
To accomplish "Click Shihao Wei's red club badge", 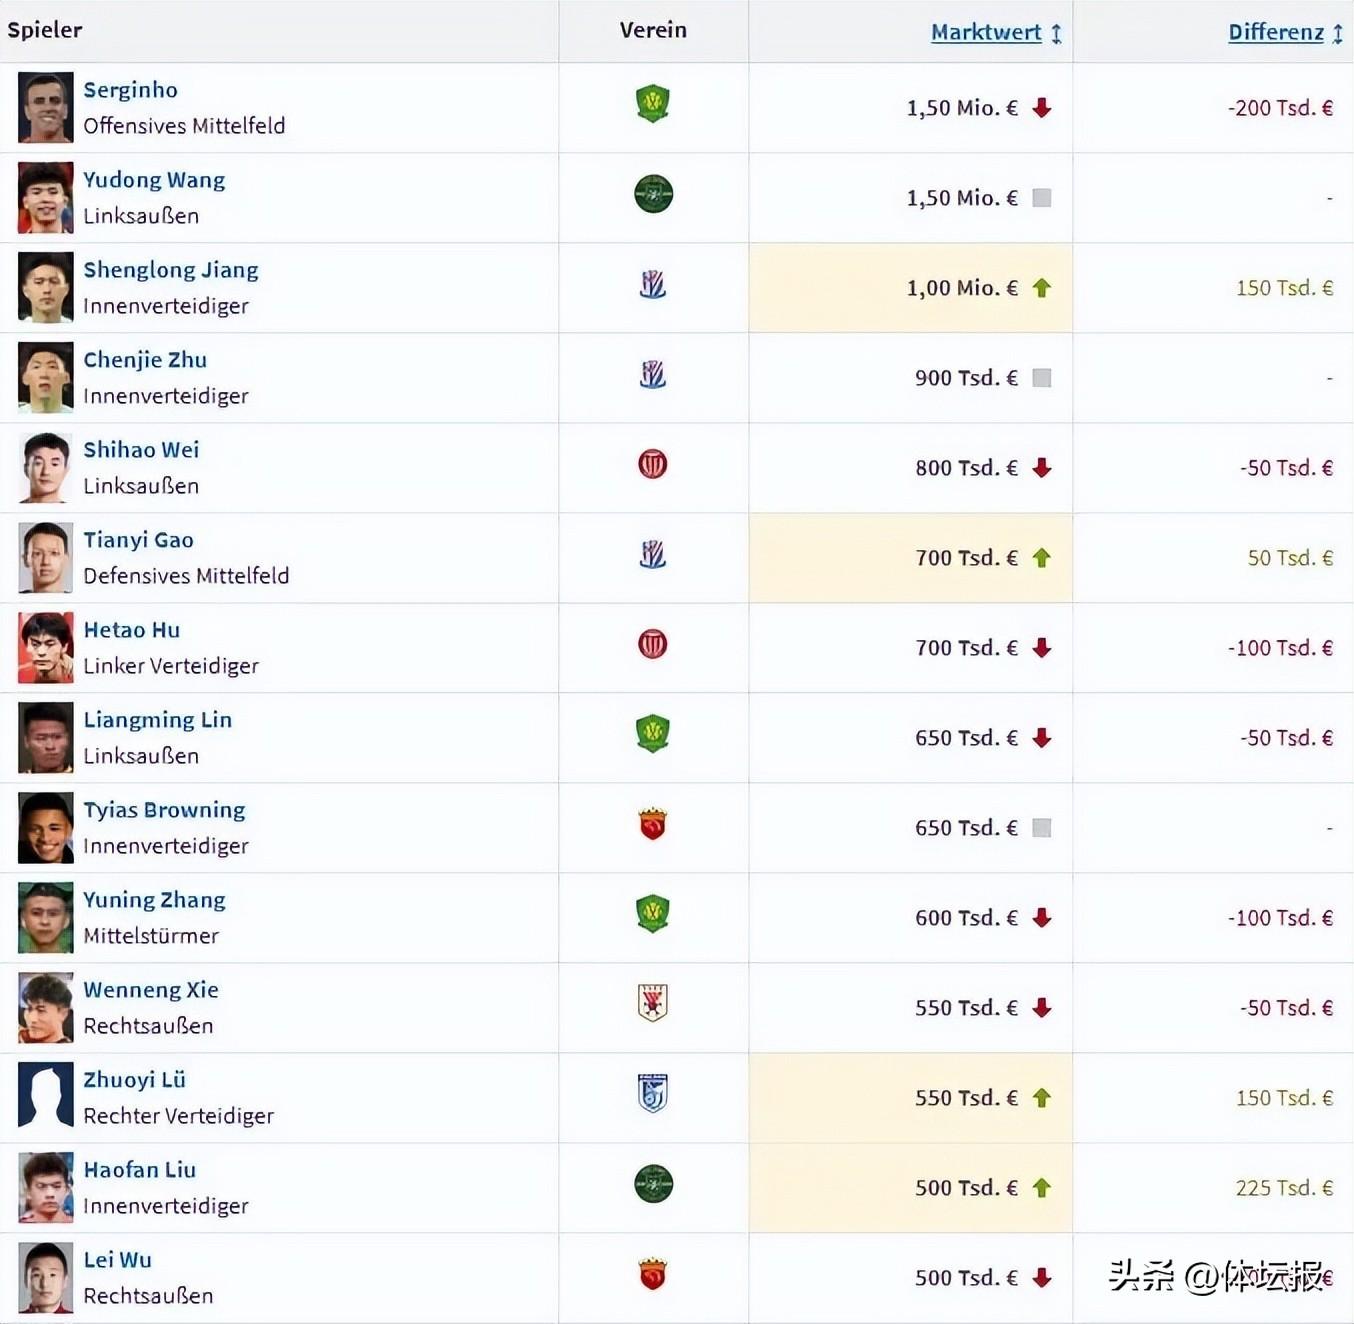I will (x=653, y=464).
